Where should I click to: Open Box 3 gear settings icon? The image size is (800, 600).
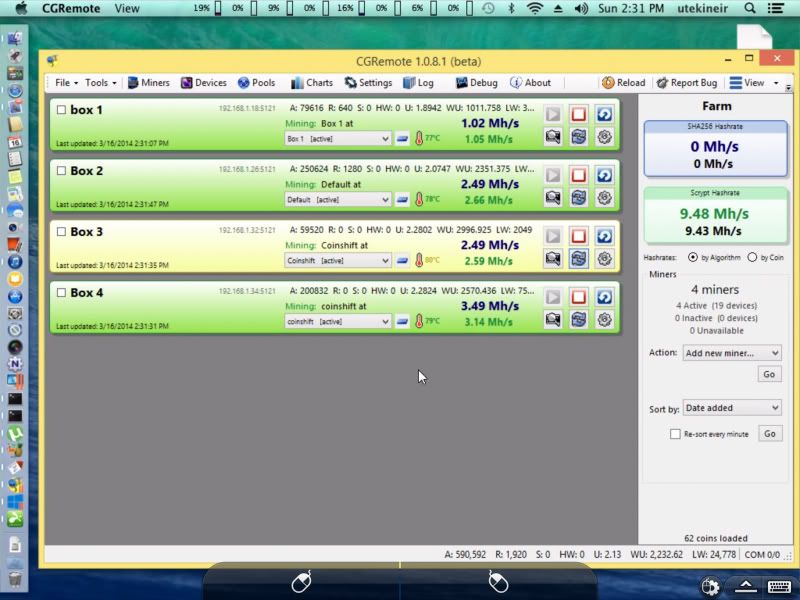604,259
